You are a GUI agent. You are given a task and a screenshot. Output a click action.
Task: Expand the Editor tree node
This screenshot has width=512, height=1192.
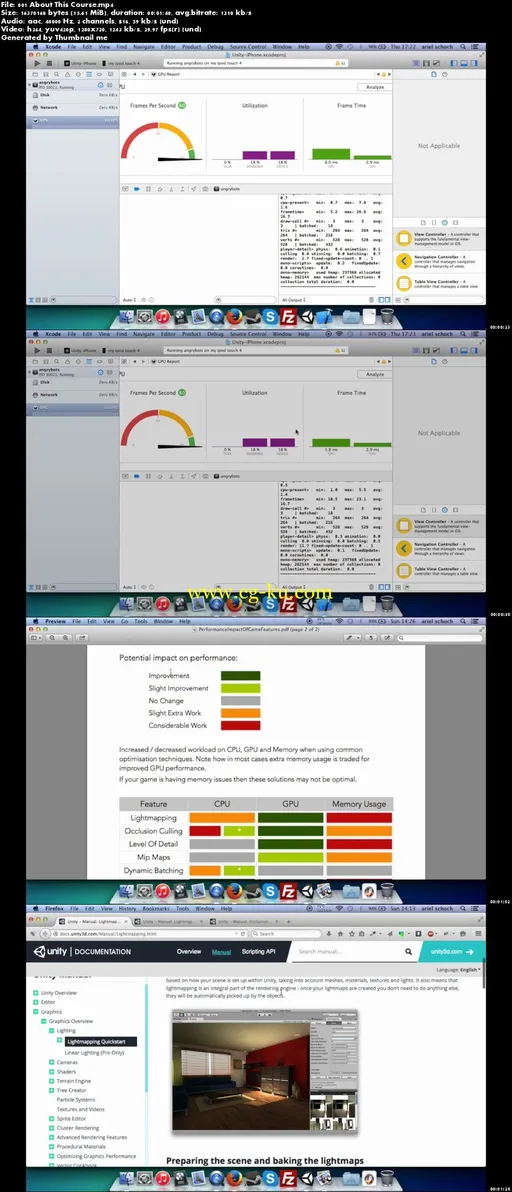[x=36, y=1002]
